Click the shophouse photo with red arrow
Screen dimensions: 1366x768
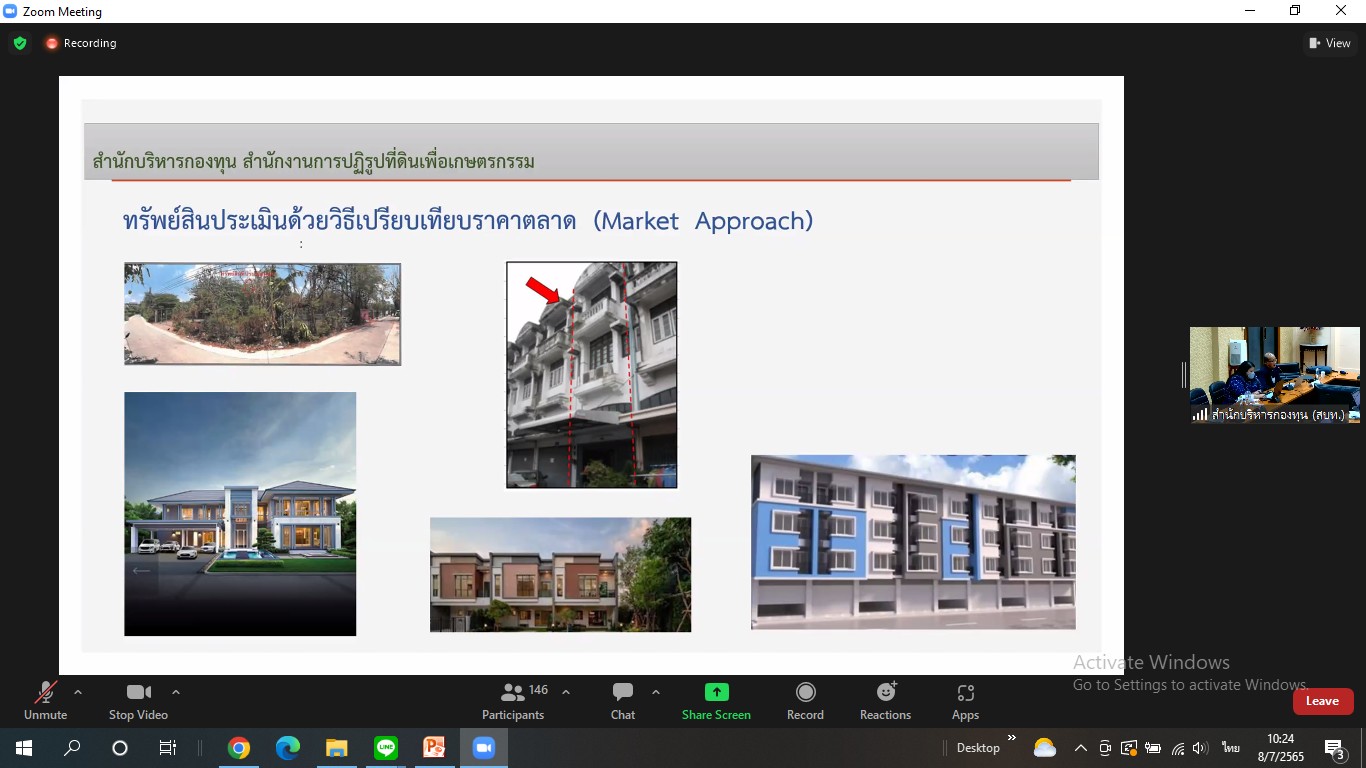point(592,375)
